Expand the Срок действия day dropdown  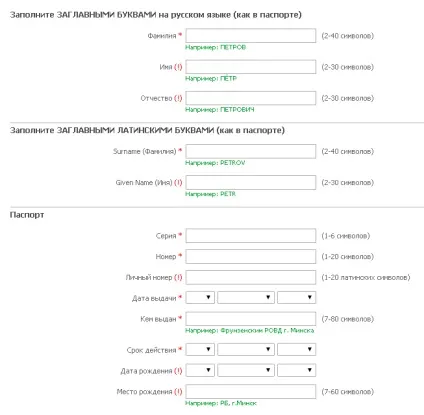click(200, 350)
